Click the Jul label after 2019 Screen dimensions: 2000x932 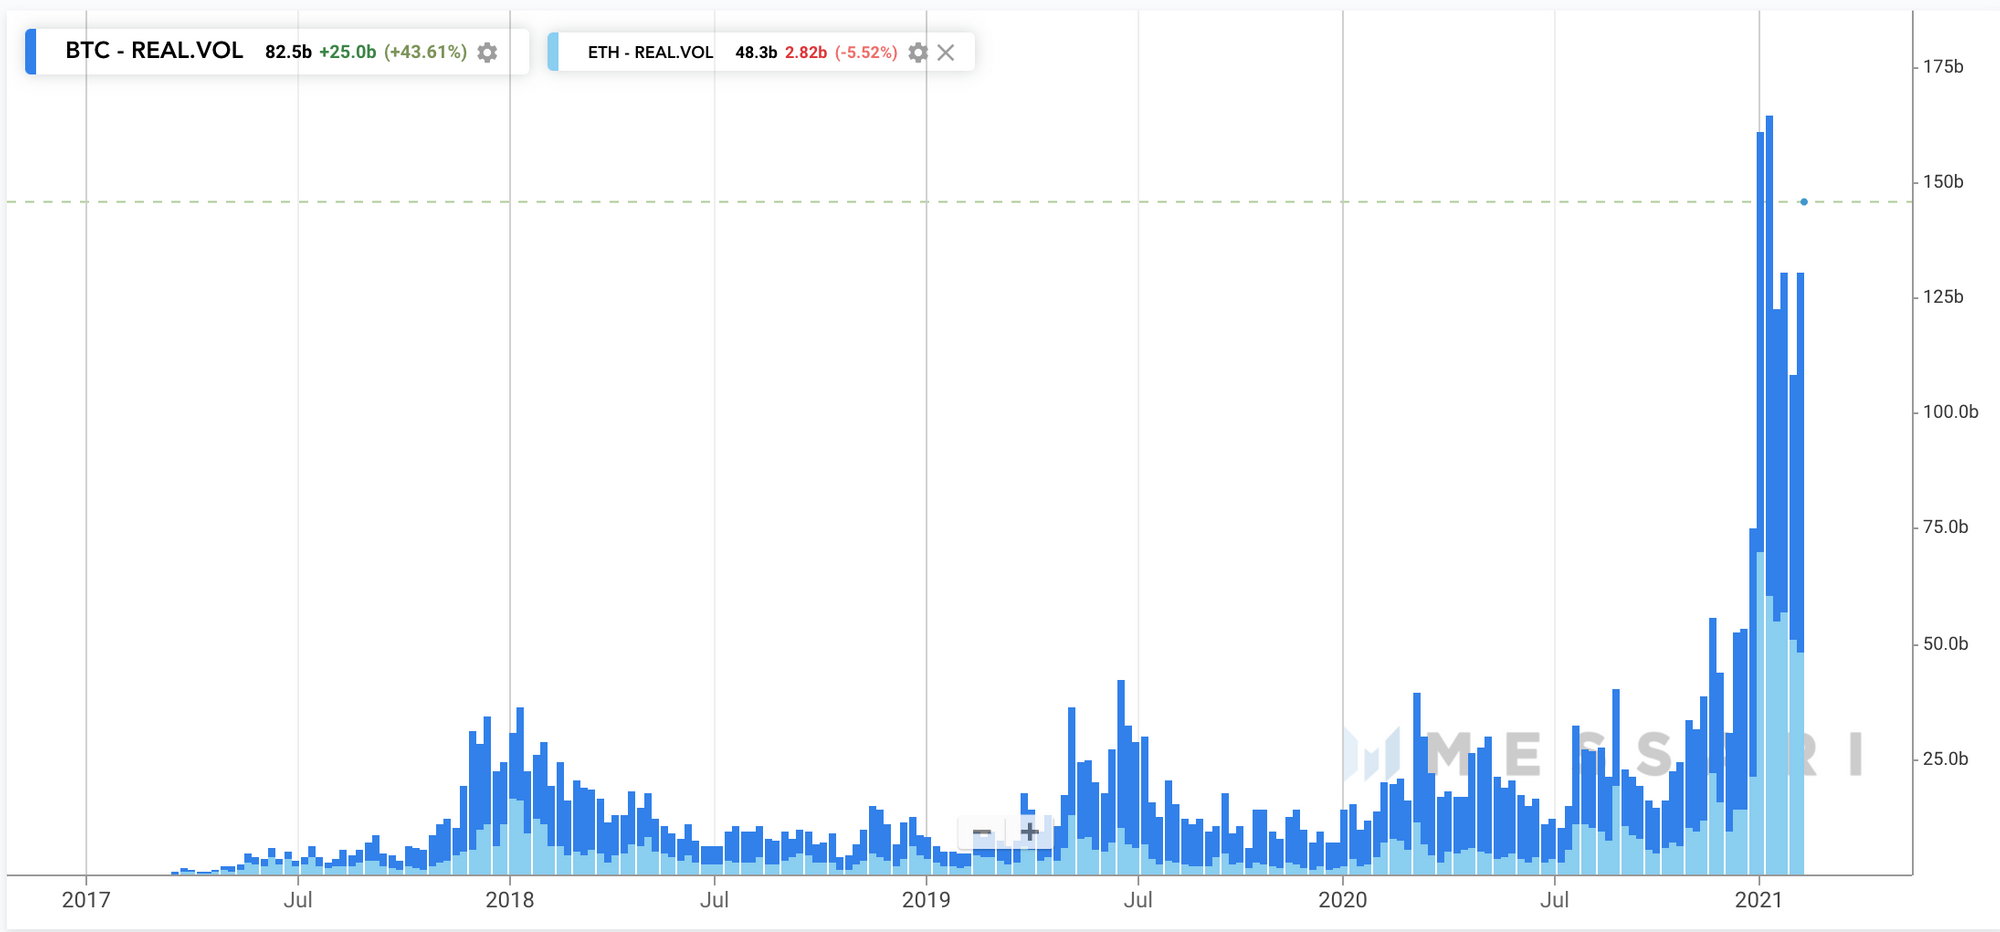tap(1138, 900)
